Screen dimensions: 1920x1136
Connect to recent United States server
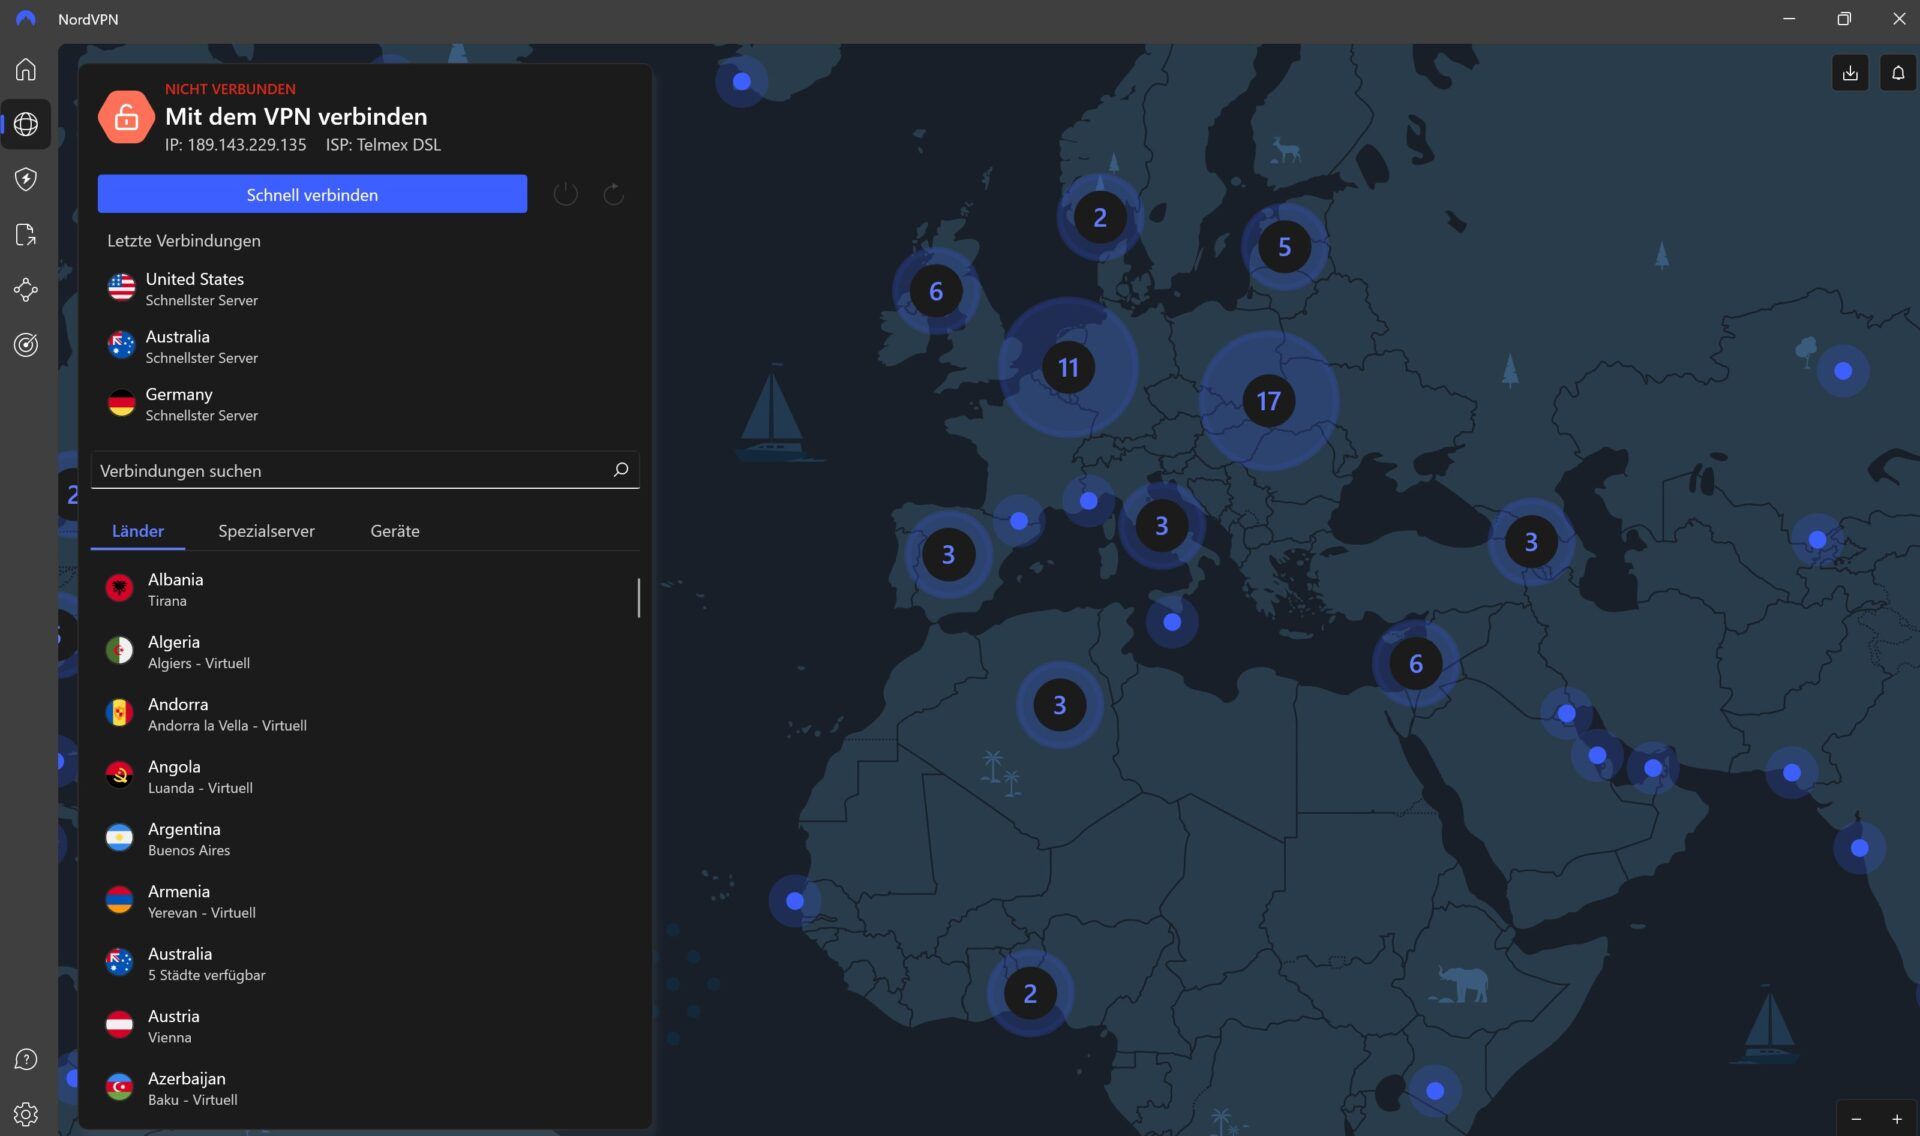coord(365,289)
